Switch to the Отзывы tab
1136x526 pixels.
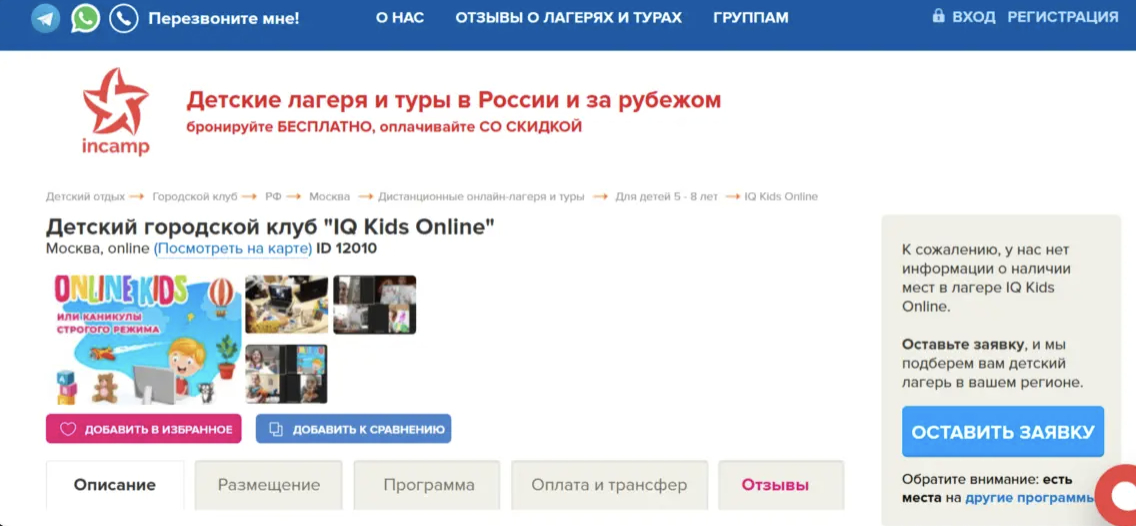point(781,485)
